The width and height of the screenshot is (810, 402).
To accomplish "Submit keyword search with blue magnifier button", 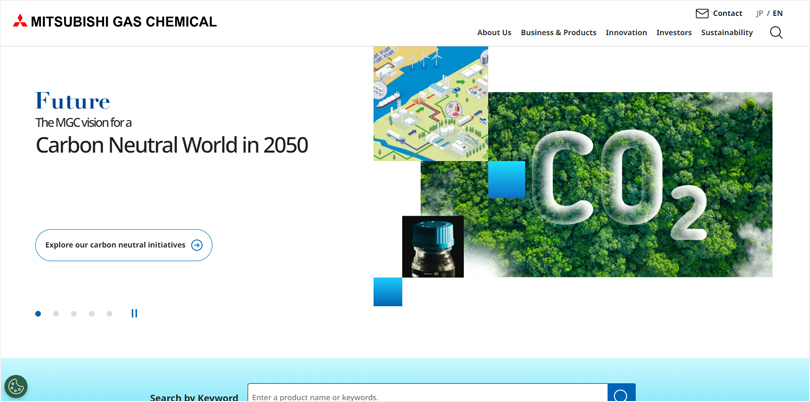I will 621,394.
